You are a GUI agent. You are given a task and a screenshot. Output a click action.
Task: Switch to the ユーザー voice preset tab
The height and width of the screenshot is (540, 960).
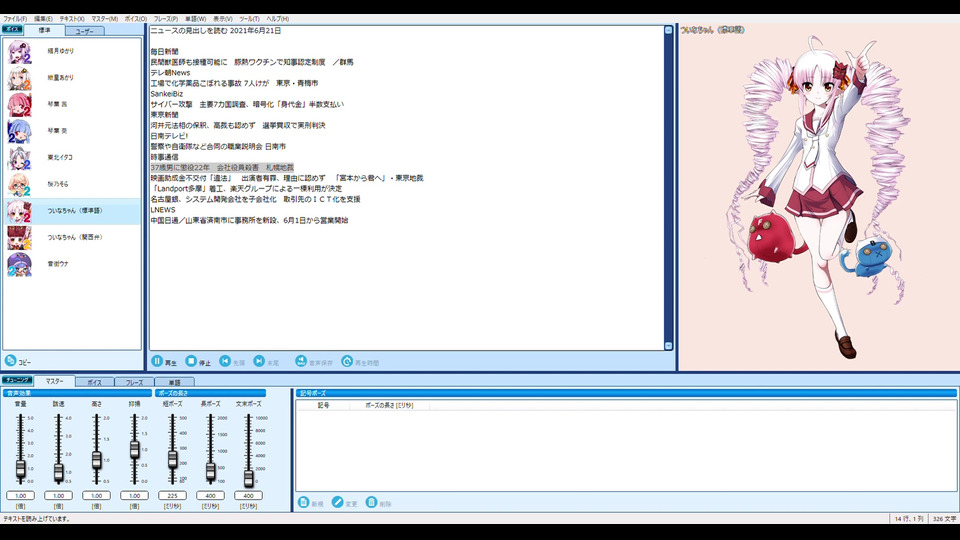(x=84, y=31)
